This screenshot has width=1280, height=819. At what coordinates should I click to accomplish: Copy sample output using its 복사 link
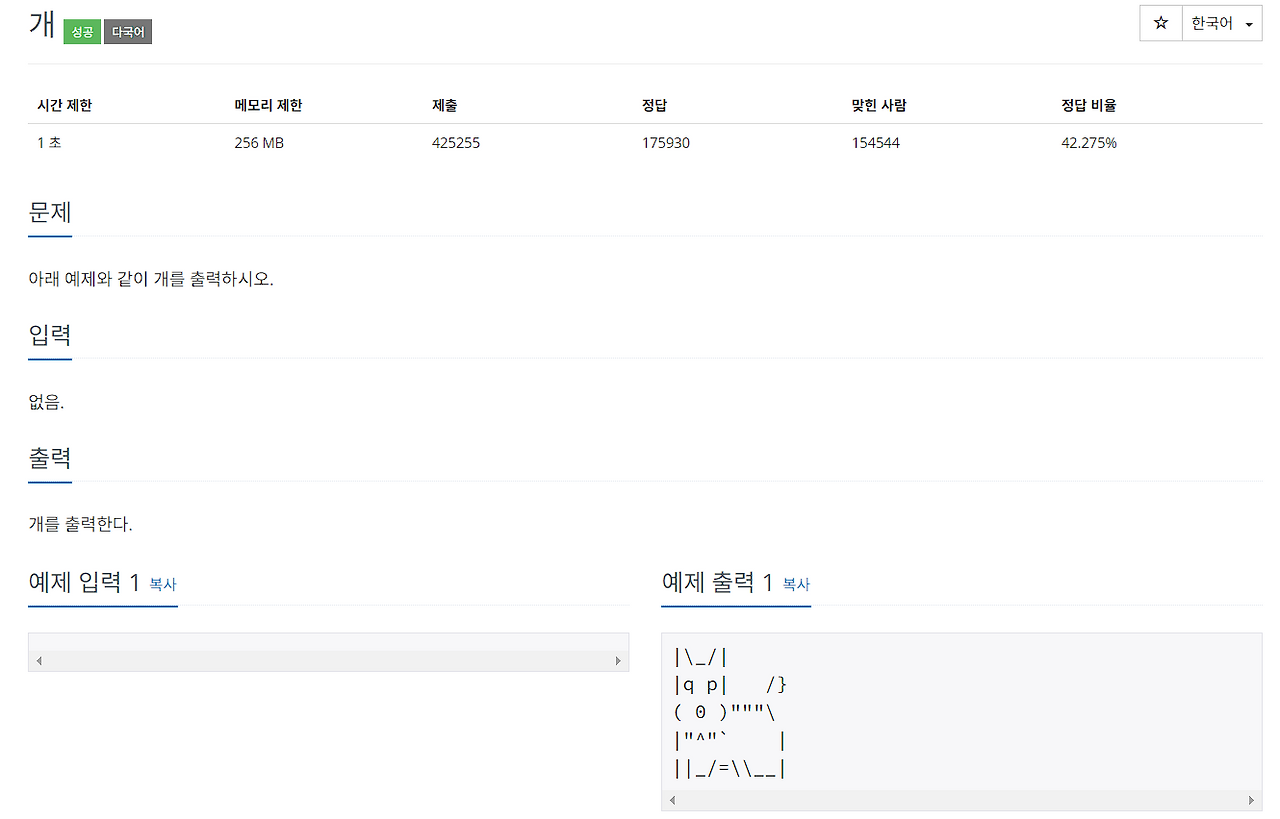pyautogui.click(x=797, y=586)
